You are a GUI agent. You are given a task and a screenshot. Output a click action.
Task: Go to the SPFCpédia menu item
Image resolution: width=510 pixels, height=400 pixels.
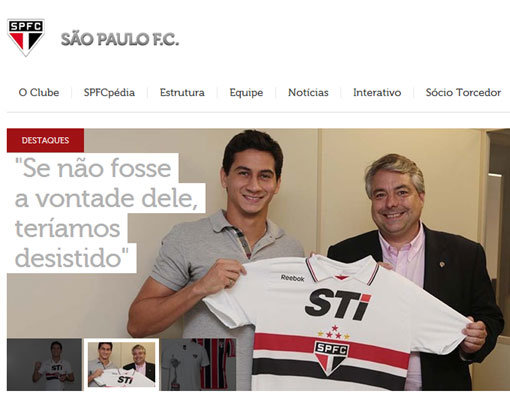point(109,92)
